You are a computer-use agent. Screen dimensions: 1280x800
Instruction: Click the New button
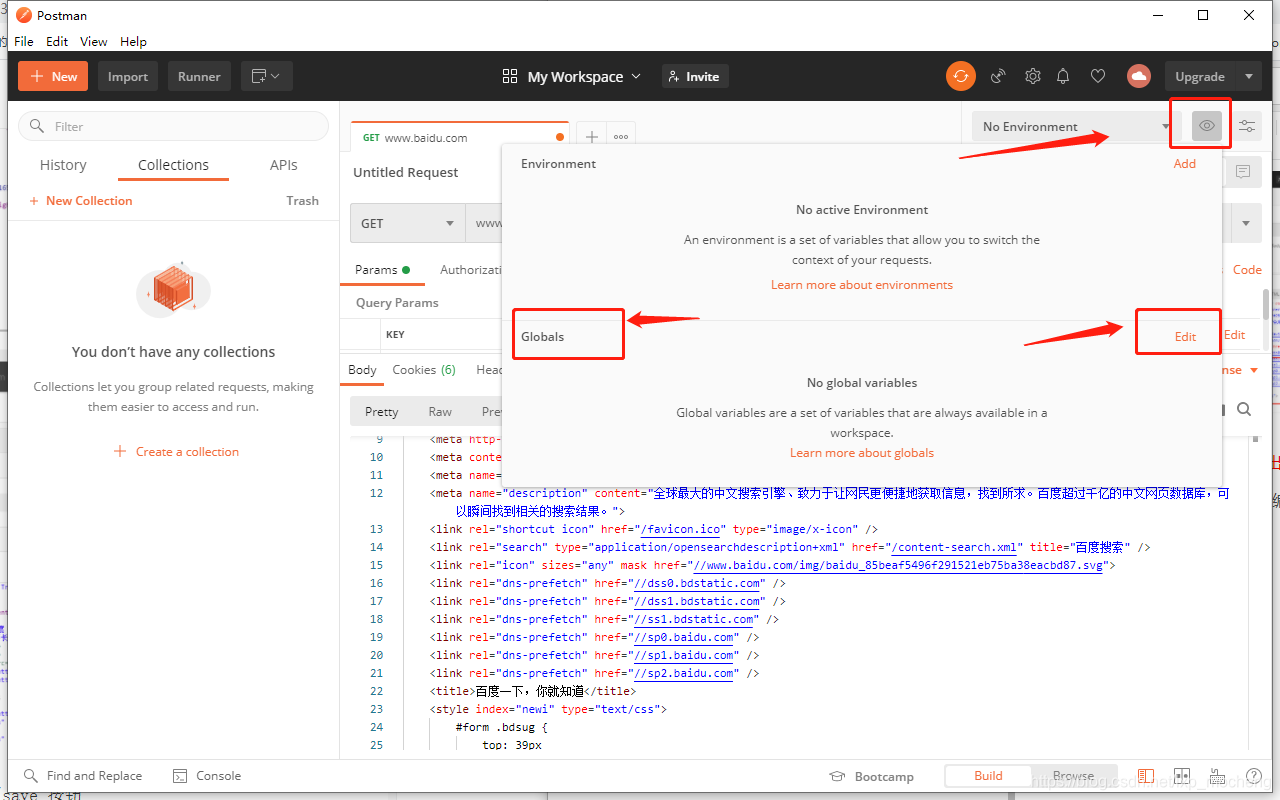(53, 76)
